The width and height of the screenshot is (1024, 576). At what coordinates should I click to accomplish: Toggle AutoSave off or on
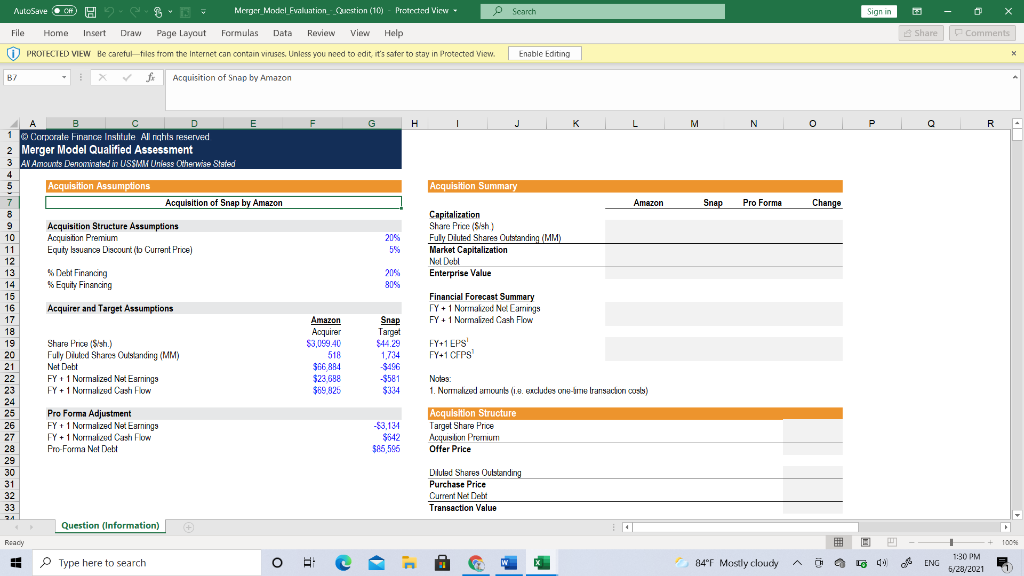point(63,11)
